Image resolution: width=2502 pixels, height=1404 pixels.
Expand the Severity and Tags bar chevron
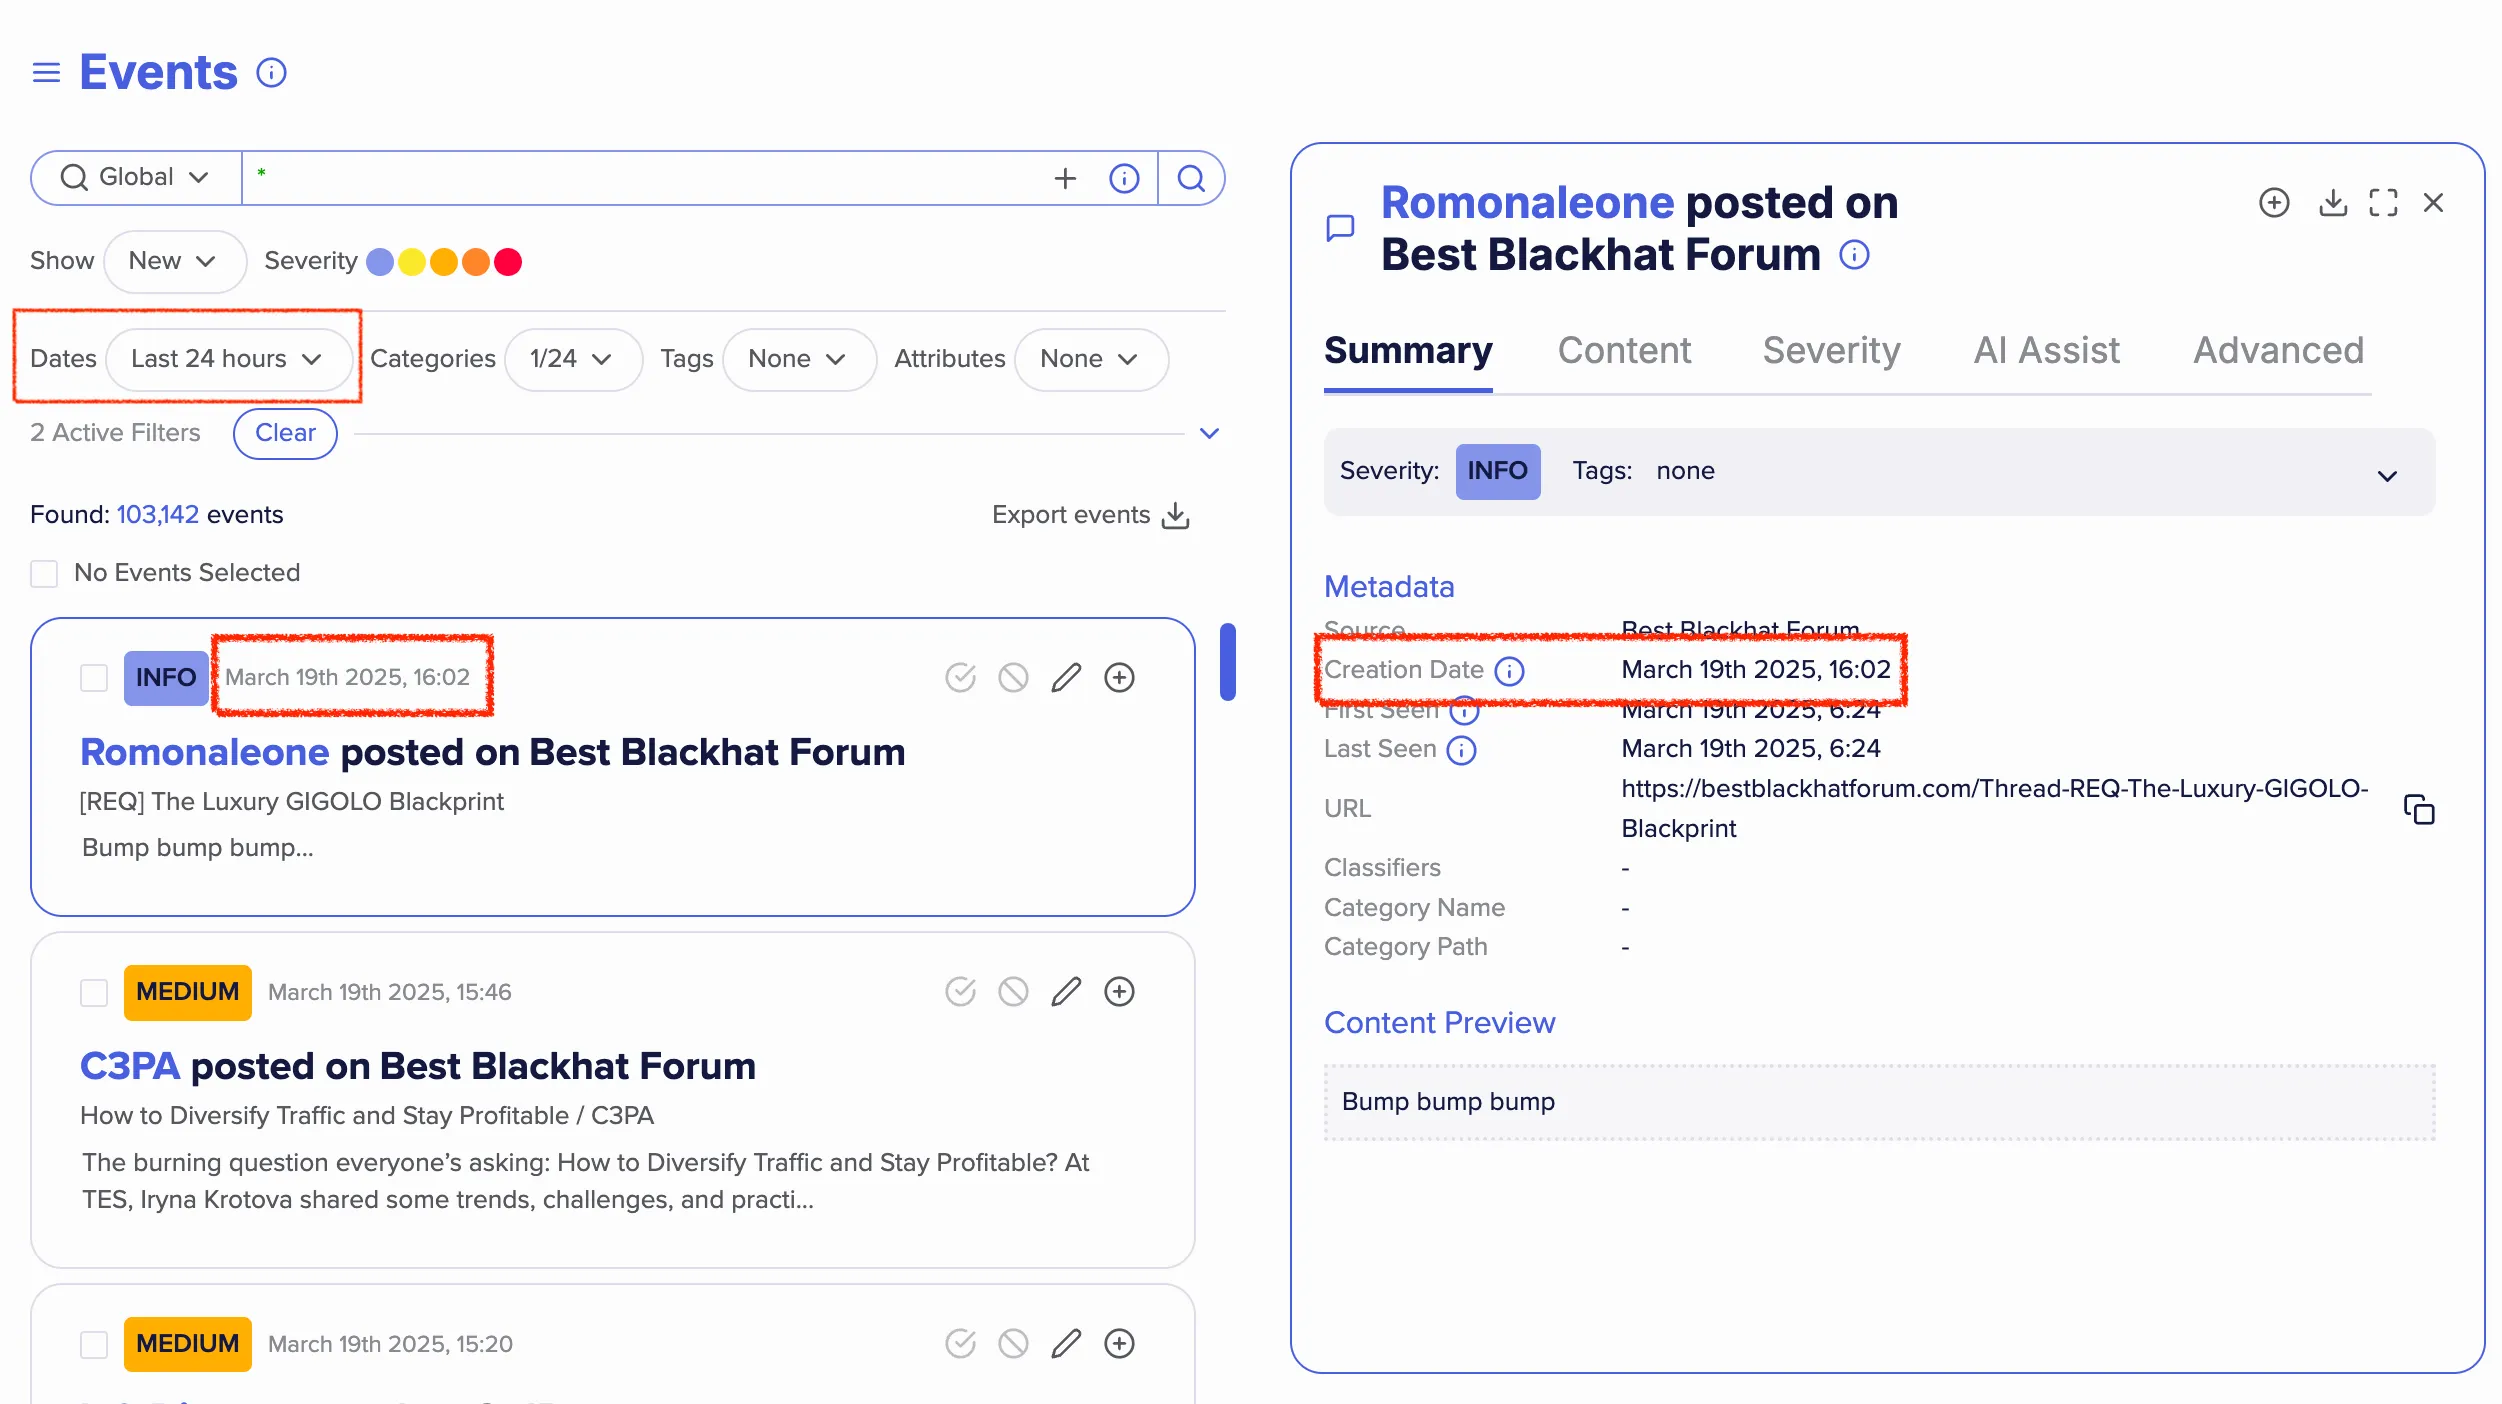click(2387, 476)
